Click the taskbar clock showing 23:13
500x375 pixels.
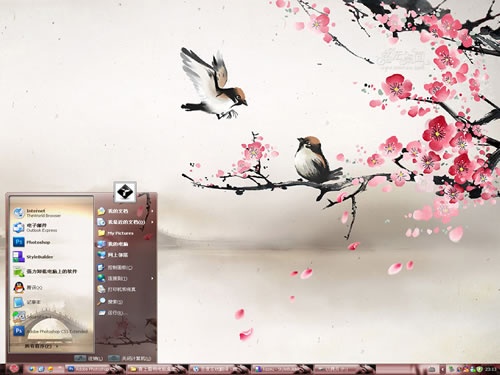(490, 369)
